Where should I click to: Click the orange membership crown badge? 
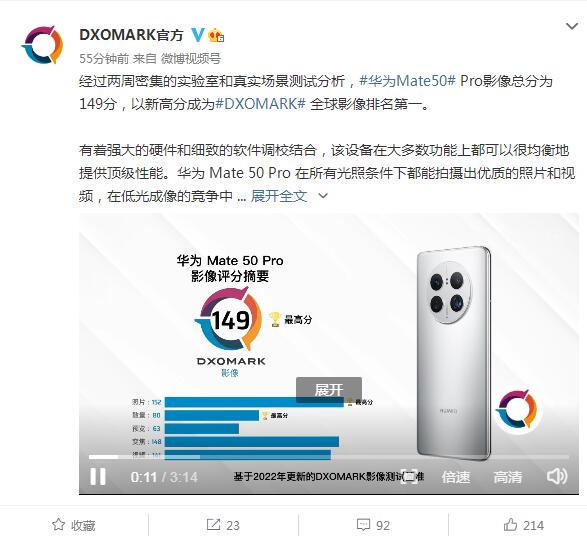click(216, 35)
